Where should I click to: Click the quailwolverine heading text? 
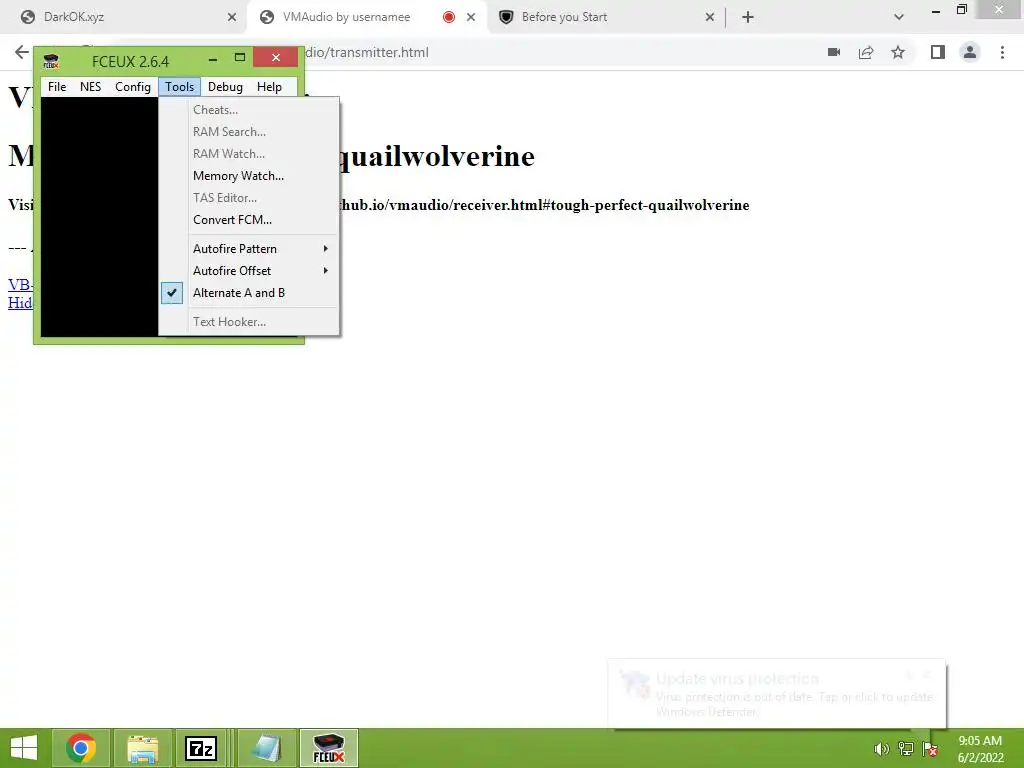436,157
